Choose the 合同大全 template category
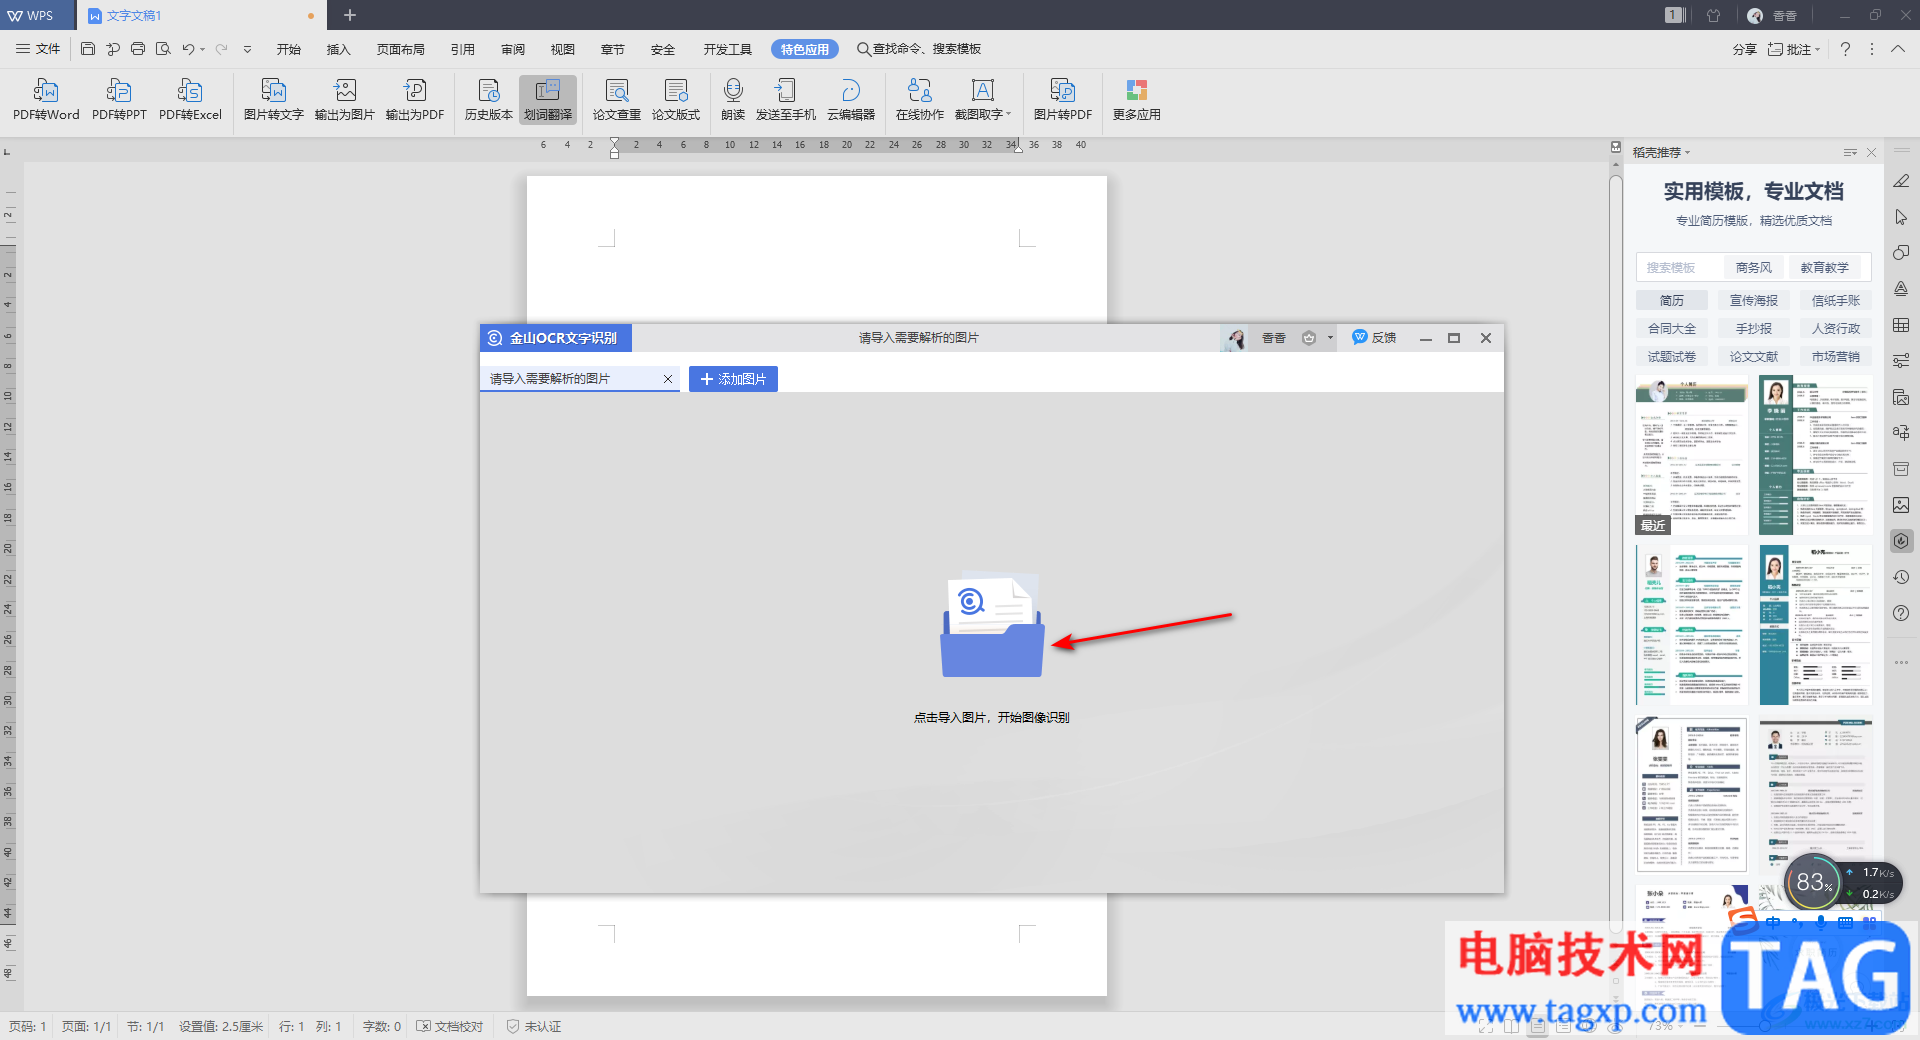Screen dimensions: 1920x1040 click(1672, 329)
